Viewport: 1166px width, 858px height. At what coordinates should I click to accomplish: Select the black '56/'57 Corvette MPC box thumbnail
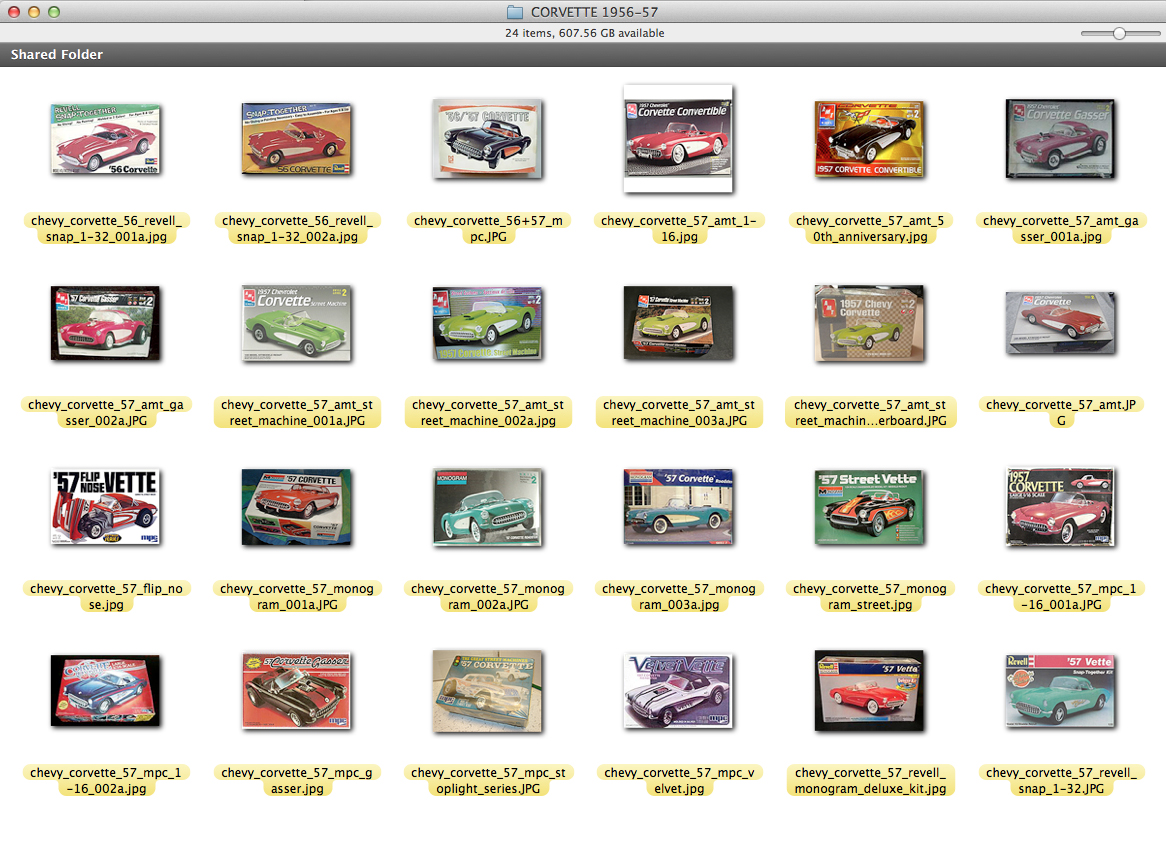pos(488,139)
